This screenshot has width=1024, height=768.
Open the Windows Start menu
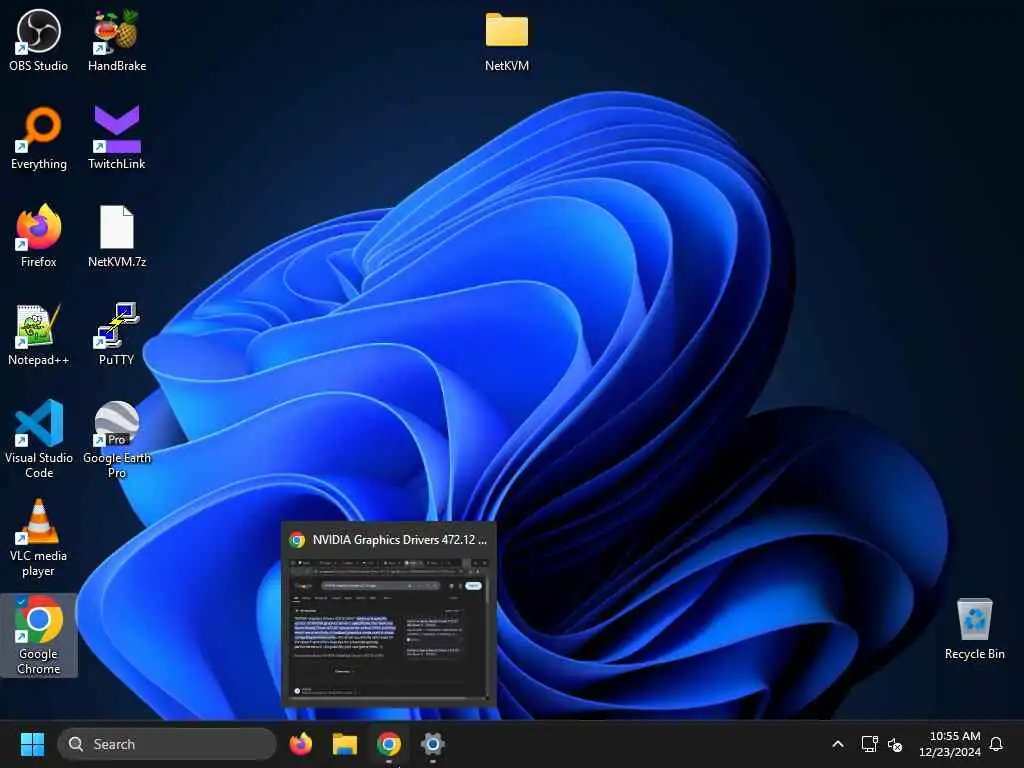(x=32, y=744)
